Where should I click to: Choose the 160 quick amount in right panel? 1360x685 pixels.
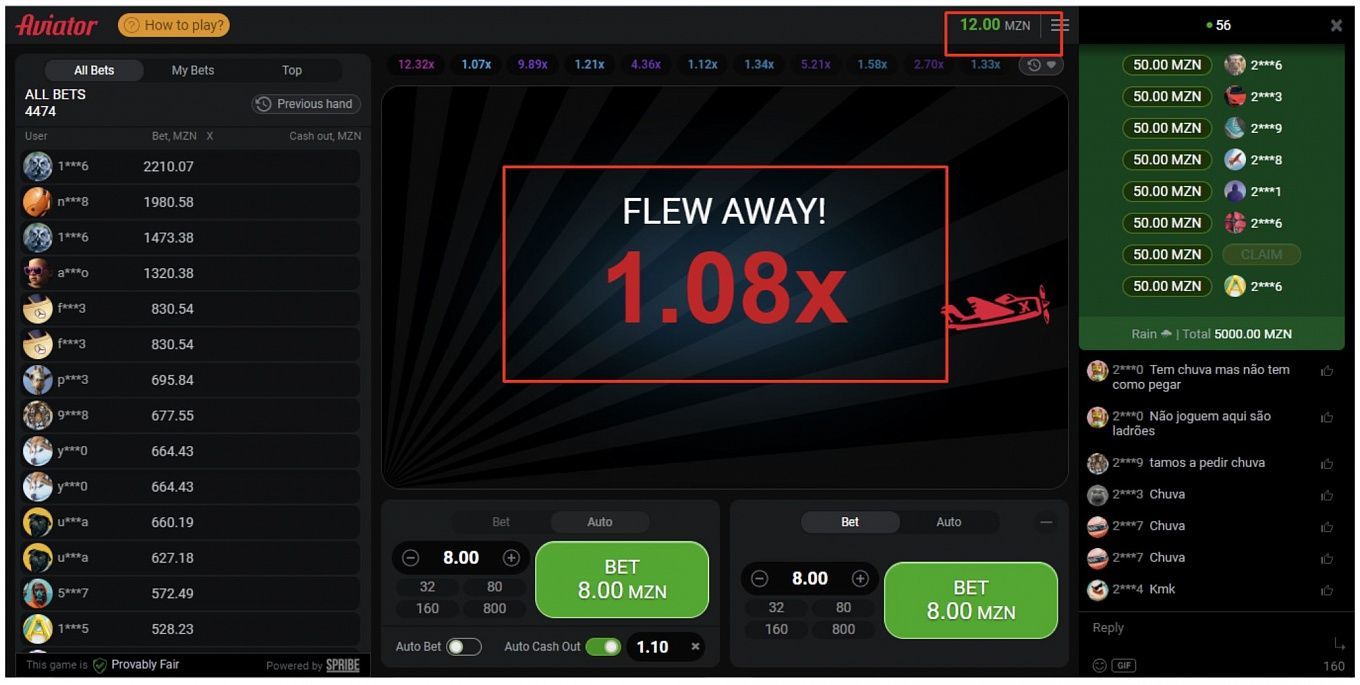click(x=776, y=629)
